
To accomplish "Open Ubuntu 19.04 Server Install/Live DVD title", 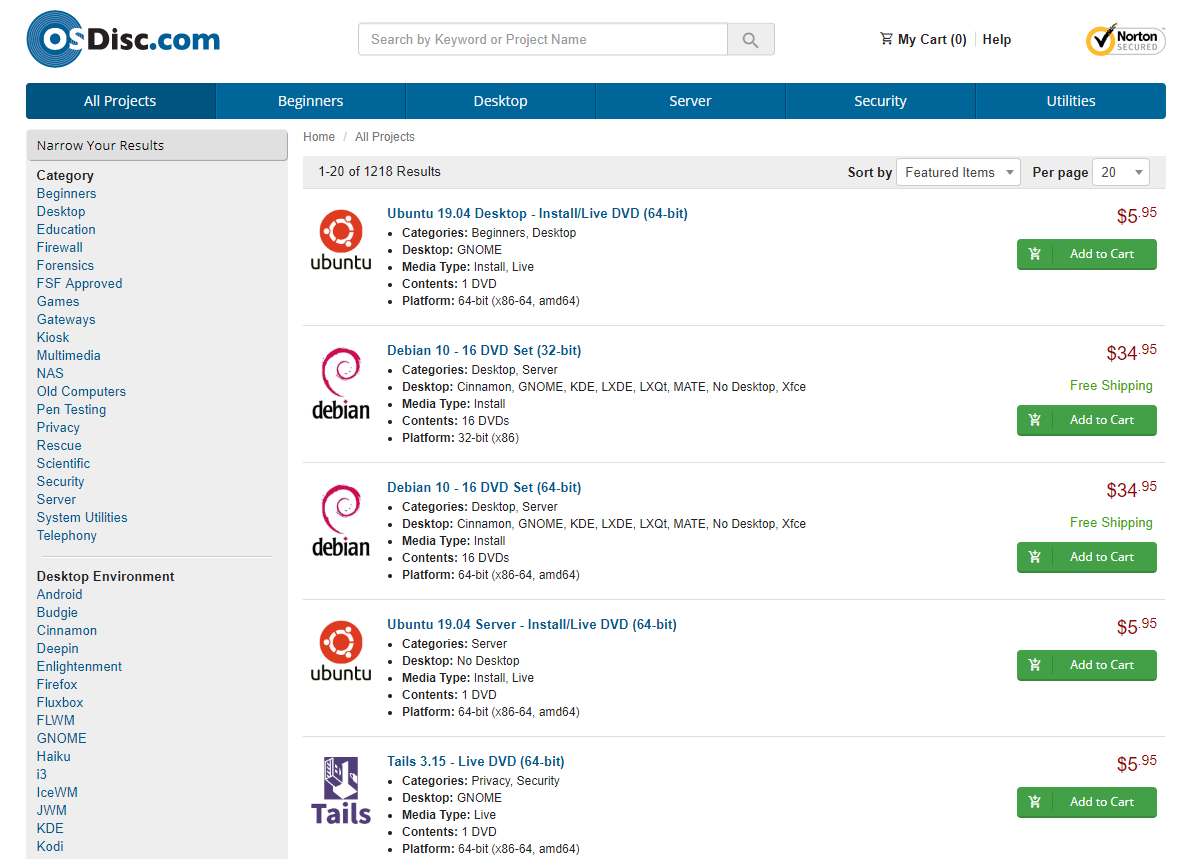I will [532, 625].
